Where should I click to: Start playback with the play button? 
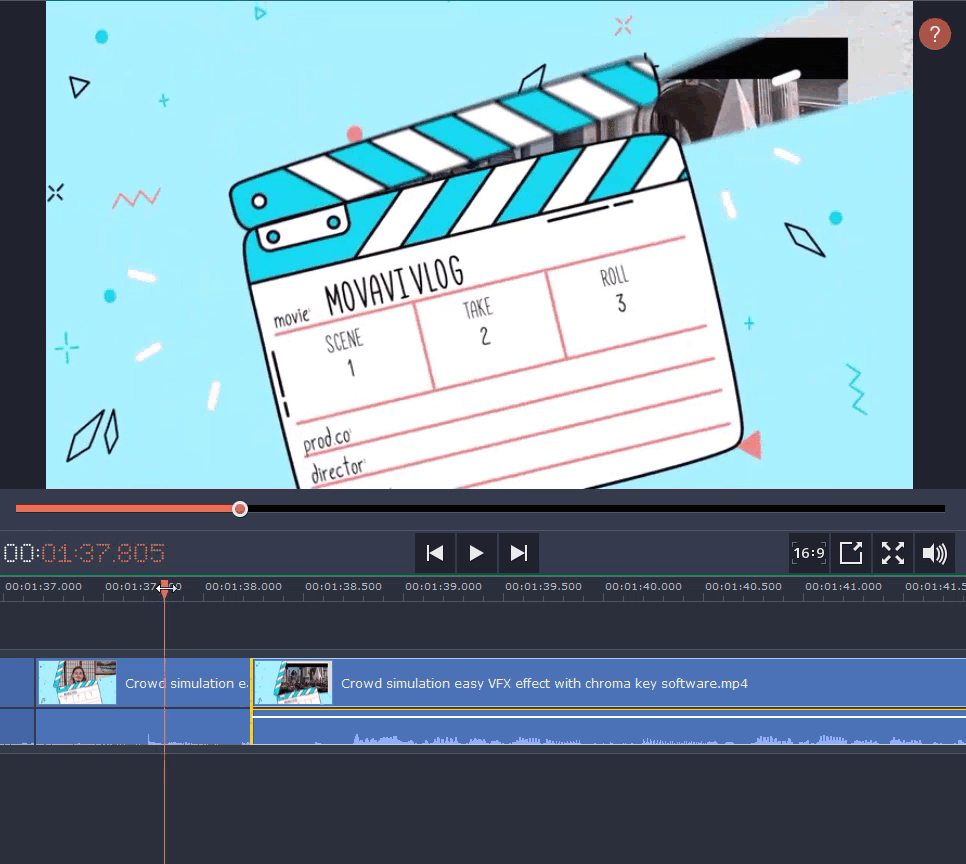(x=476, y=553)
